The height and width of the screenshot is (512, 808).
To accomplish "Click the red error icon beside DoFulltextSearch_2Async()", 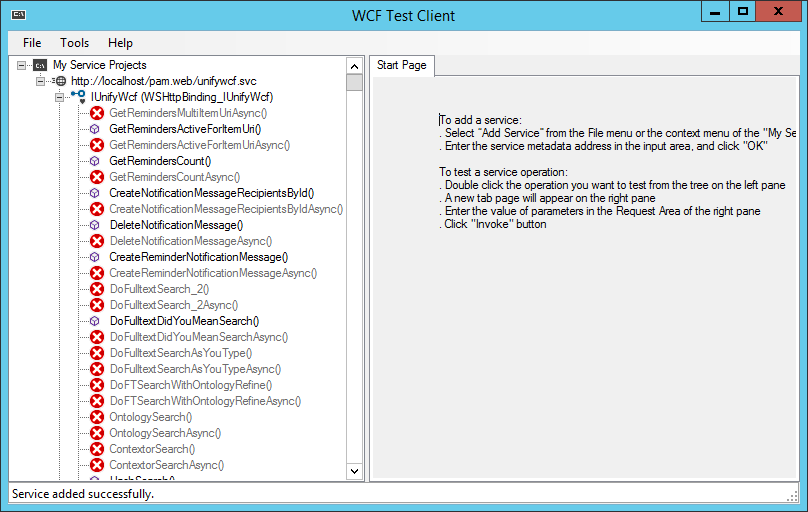I will [x=97, y=304].
